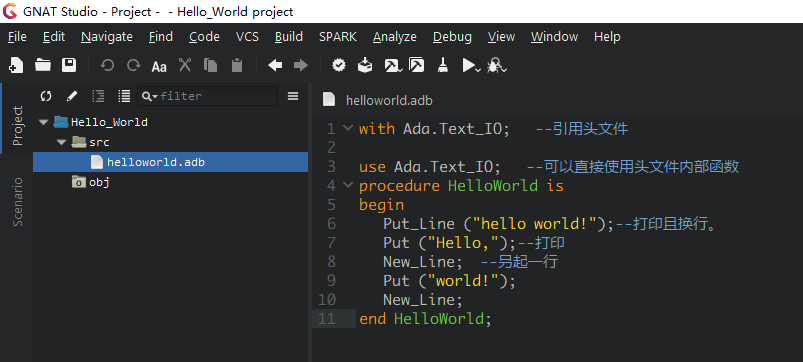803x362 pixels.
Task: Open the Build menu
Action: pos(289,37)
